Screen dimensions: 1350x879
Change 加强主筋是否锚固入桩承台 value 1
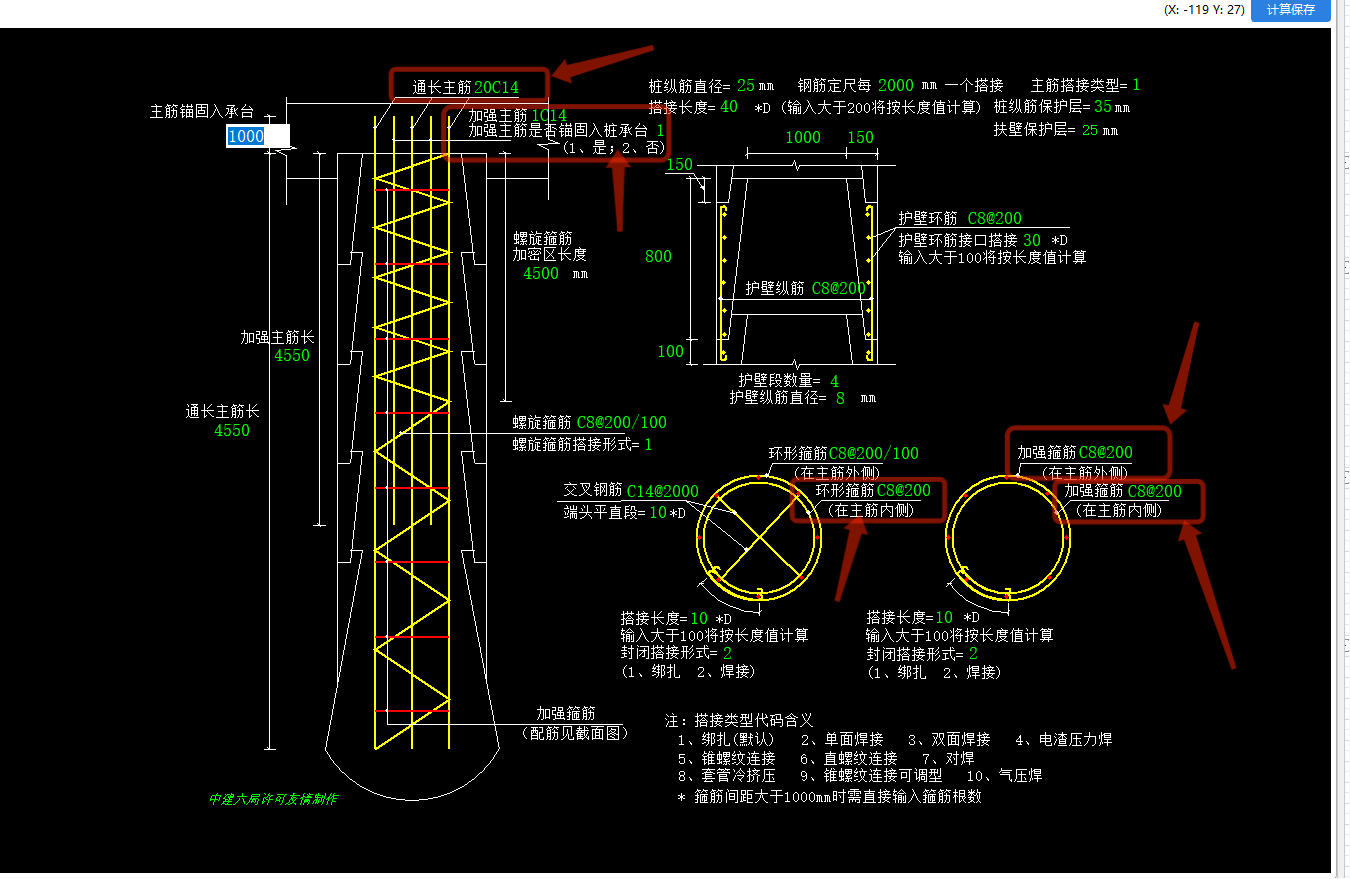660,130
